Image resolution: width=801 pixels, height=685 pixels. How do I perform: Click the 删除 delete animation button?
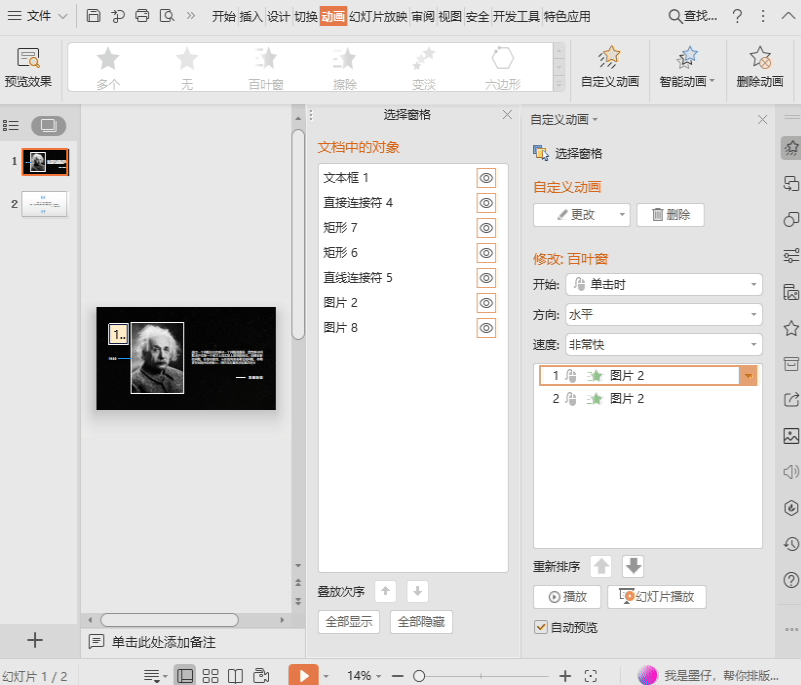click(670, 215)
